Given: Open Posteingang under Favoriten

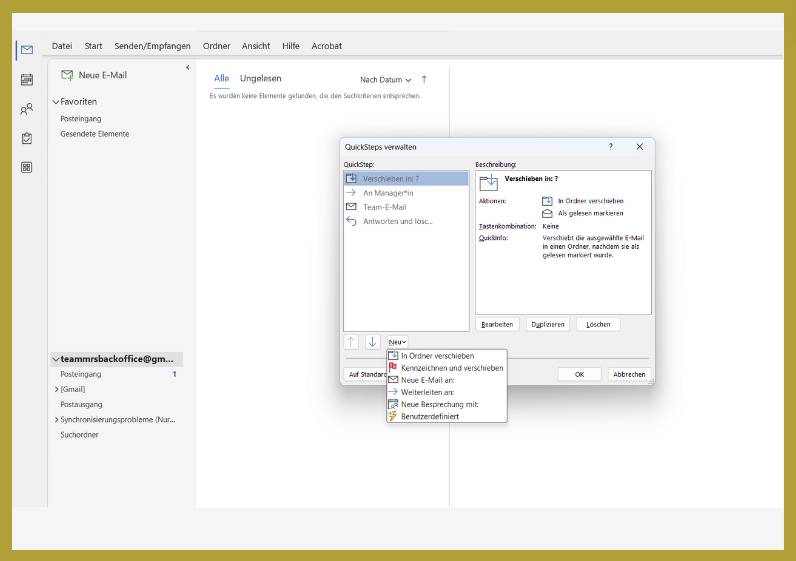Looking at the screenshot, I should pos(81,119).
